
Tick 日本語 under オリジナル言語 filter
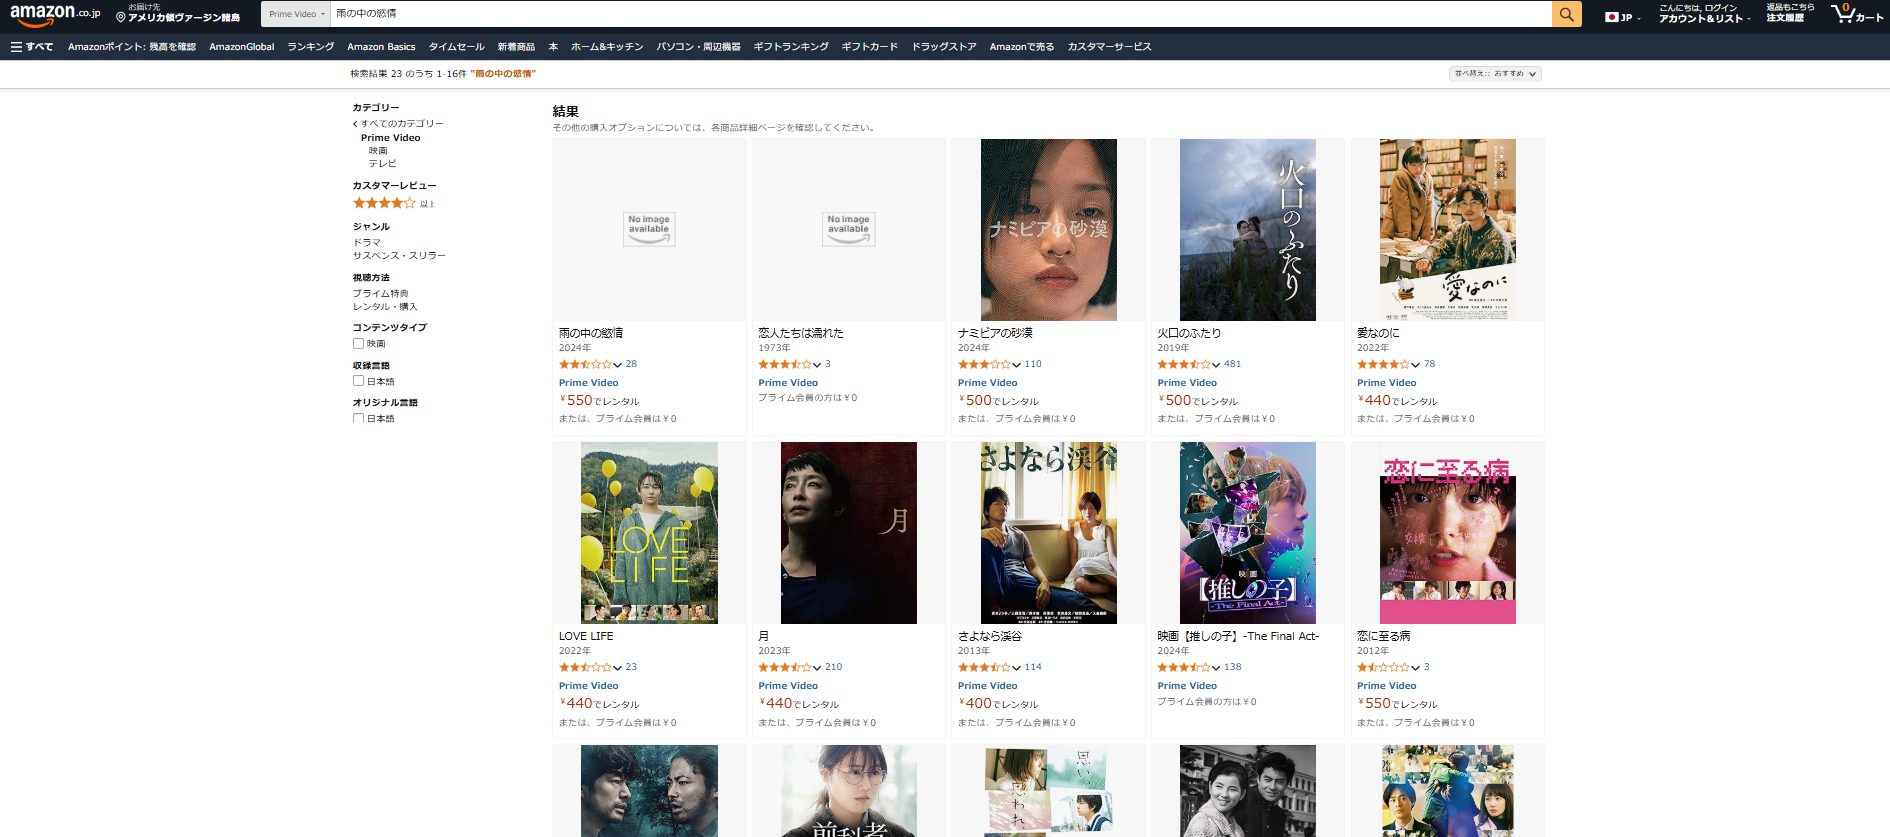pos(358,419)
